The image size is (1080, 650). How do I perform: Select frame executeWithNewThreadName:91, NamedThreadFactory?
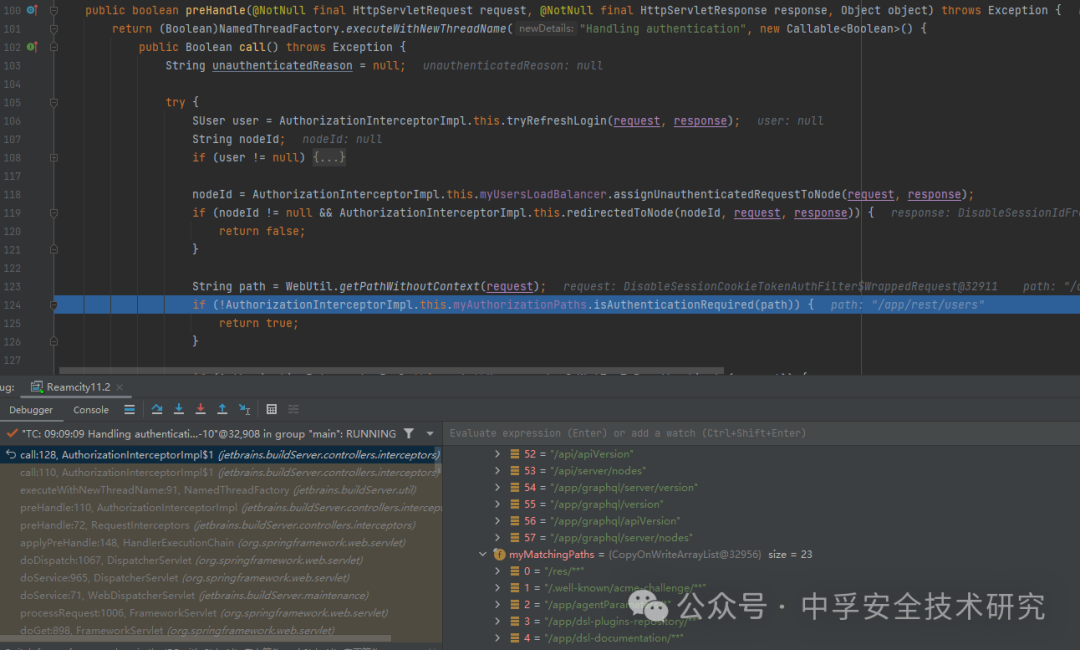[x=220, y=490]
